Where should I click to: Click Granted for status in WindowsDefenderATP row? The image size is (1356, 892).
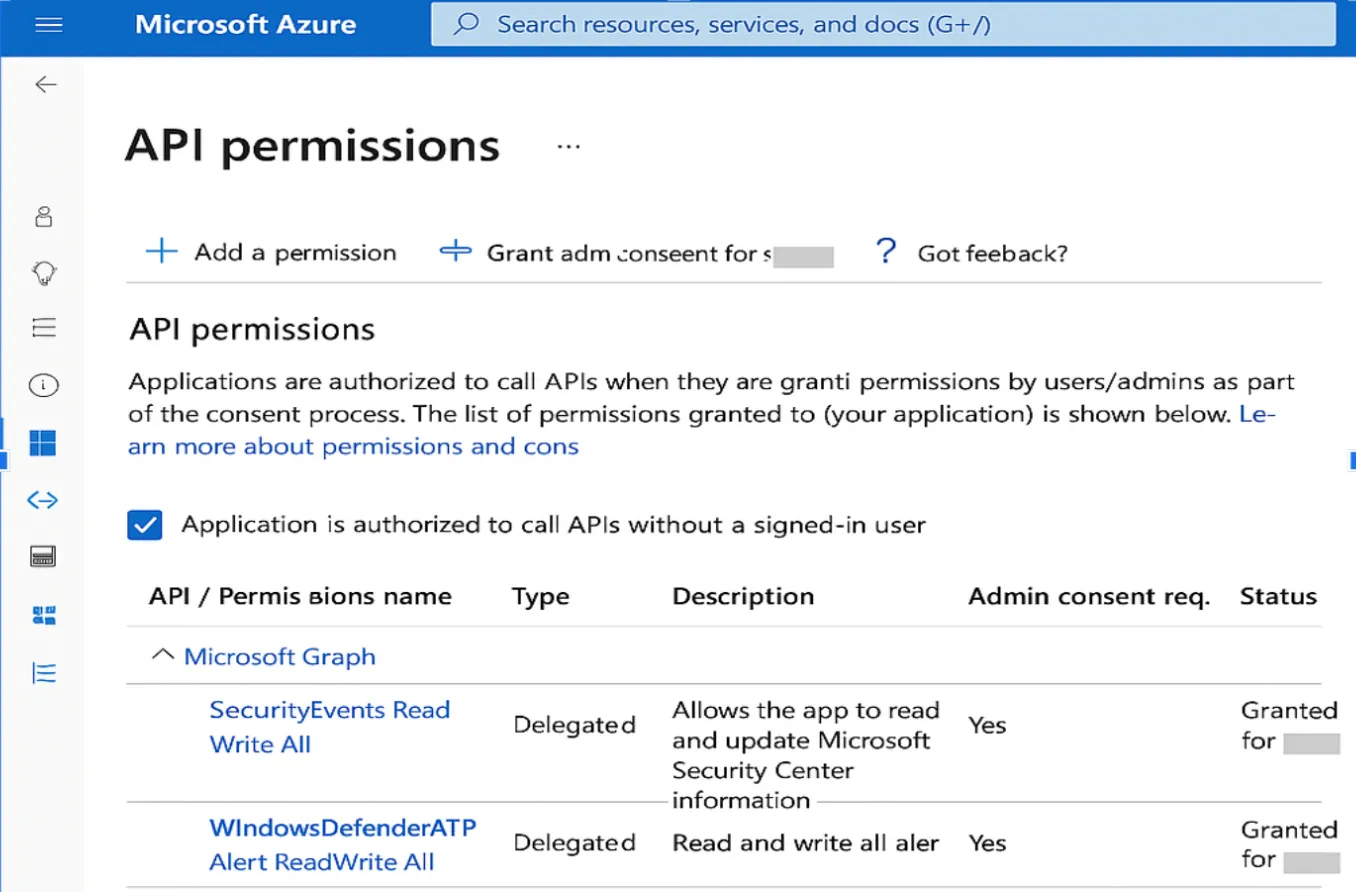tap(1289, 845)
